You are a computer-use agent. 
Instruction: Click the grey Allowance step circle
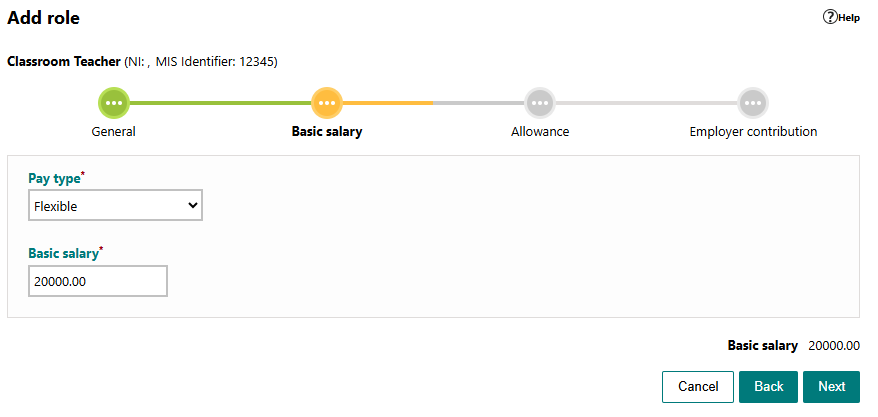click(x=540, y=103)
